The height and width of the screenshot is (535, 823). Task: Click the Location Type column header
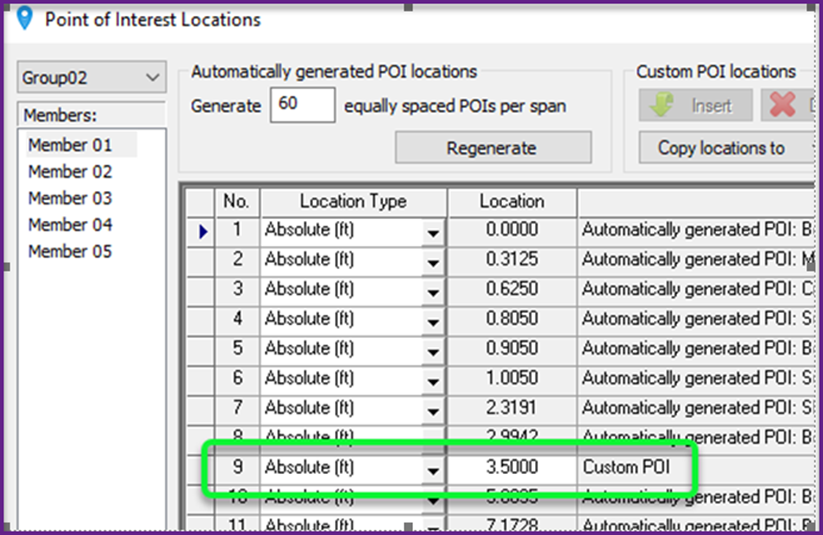(352, 201)
